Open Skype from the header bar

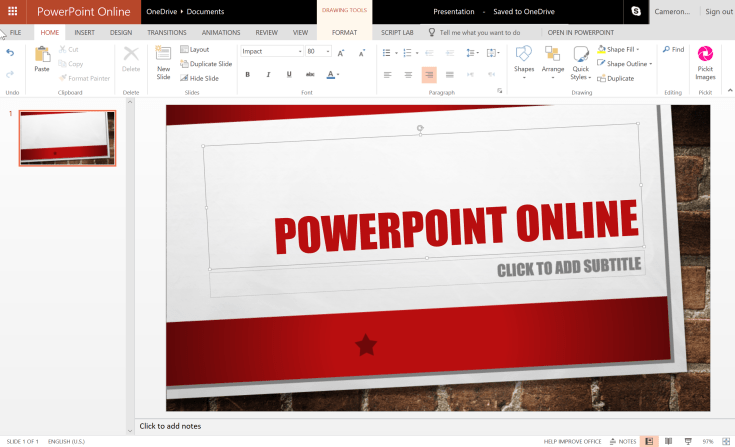[x=635, y=11]
